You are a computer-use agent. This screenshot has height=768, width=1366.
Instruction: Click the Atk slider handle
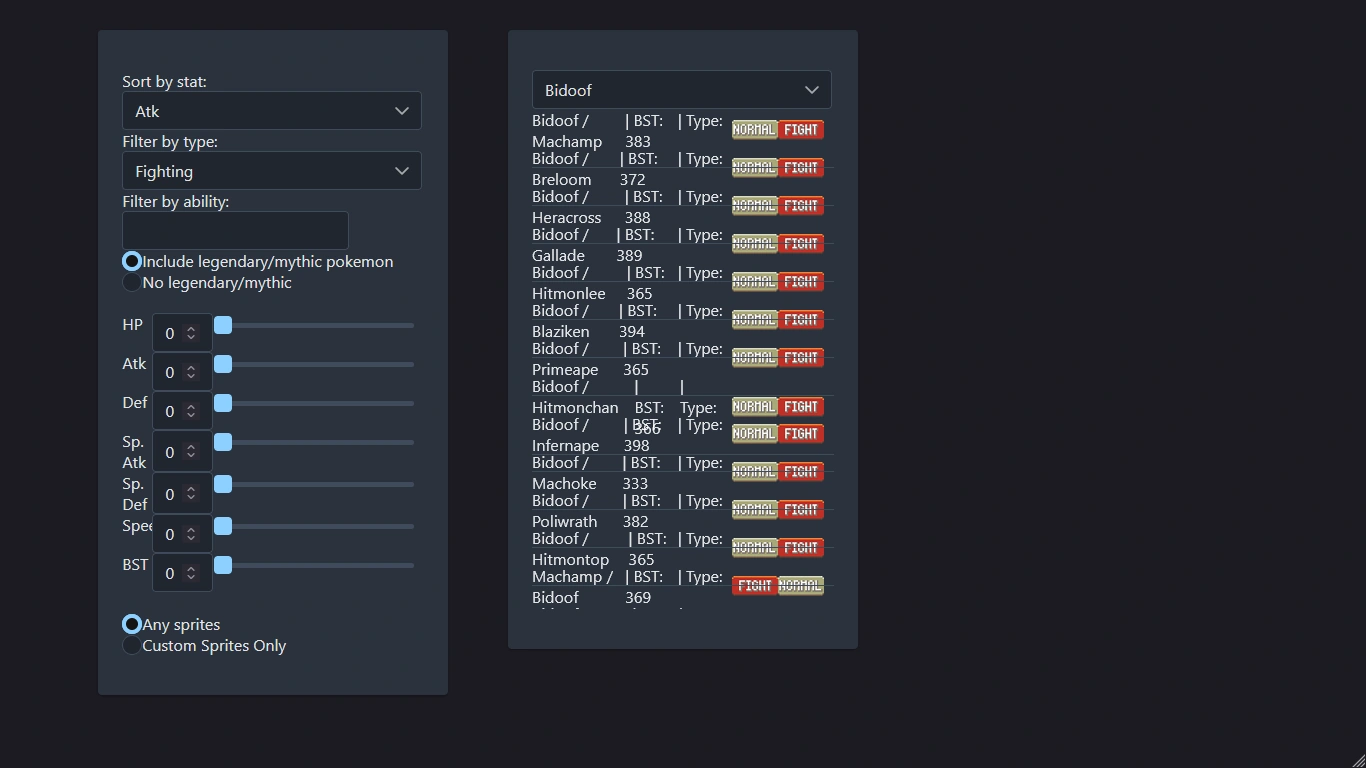point(223,364)
